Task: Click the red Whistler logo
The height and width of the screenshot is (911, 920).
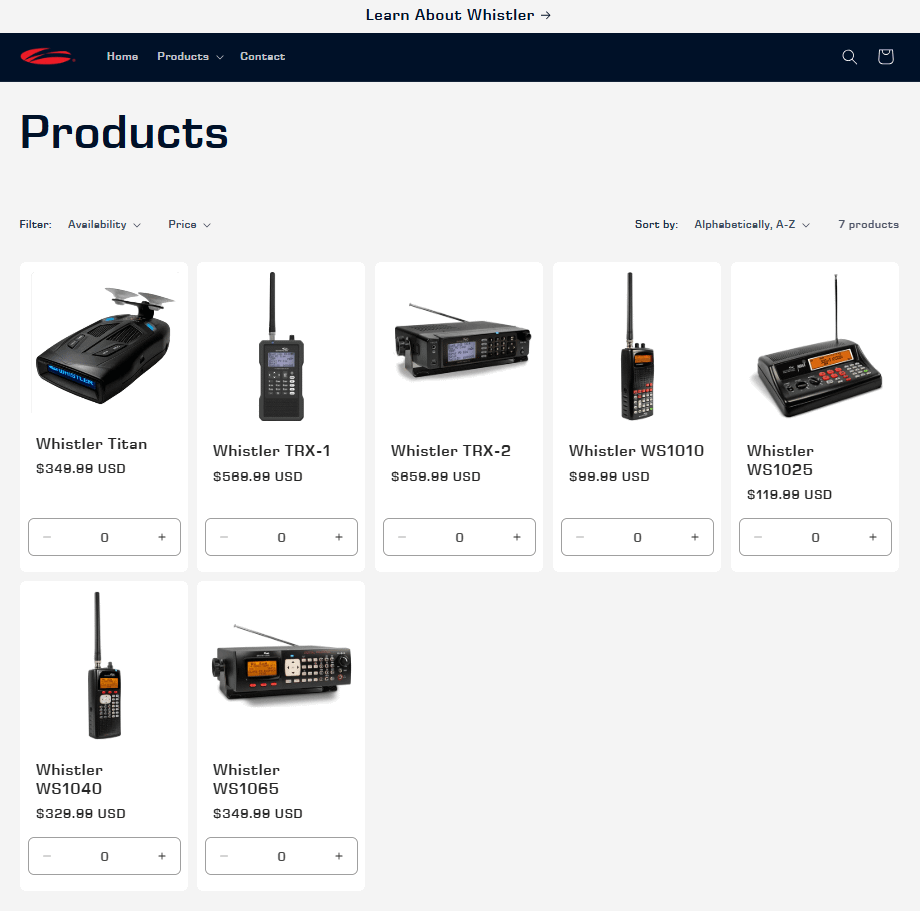Action: pyautogui.click(x=47, y=57)
